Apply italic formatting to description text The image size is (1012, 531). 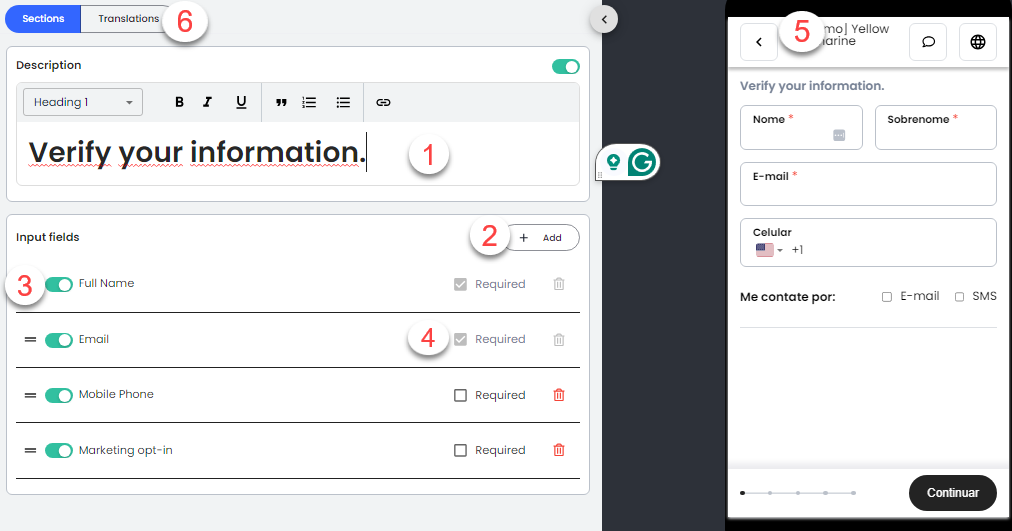point(208,102)
